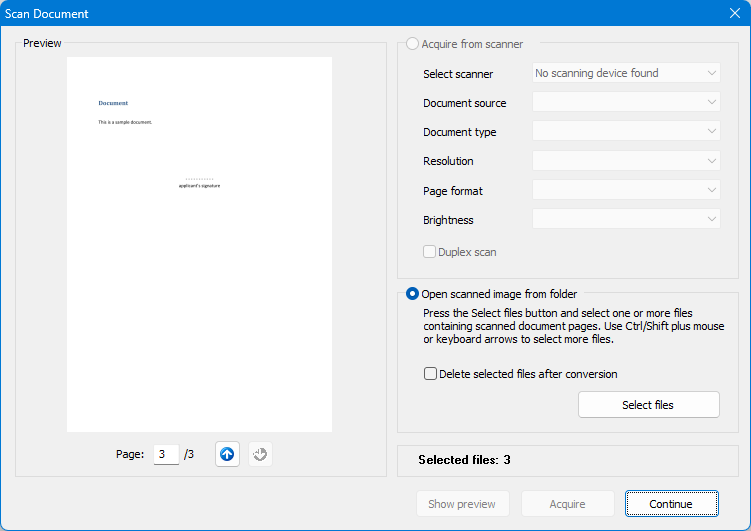Click the blue up arrow previous page icon
Image resolution: width=751 pixels, height=531 pixels.
227,454
